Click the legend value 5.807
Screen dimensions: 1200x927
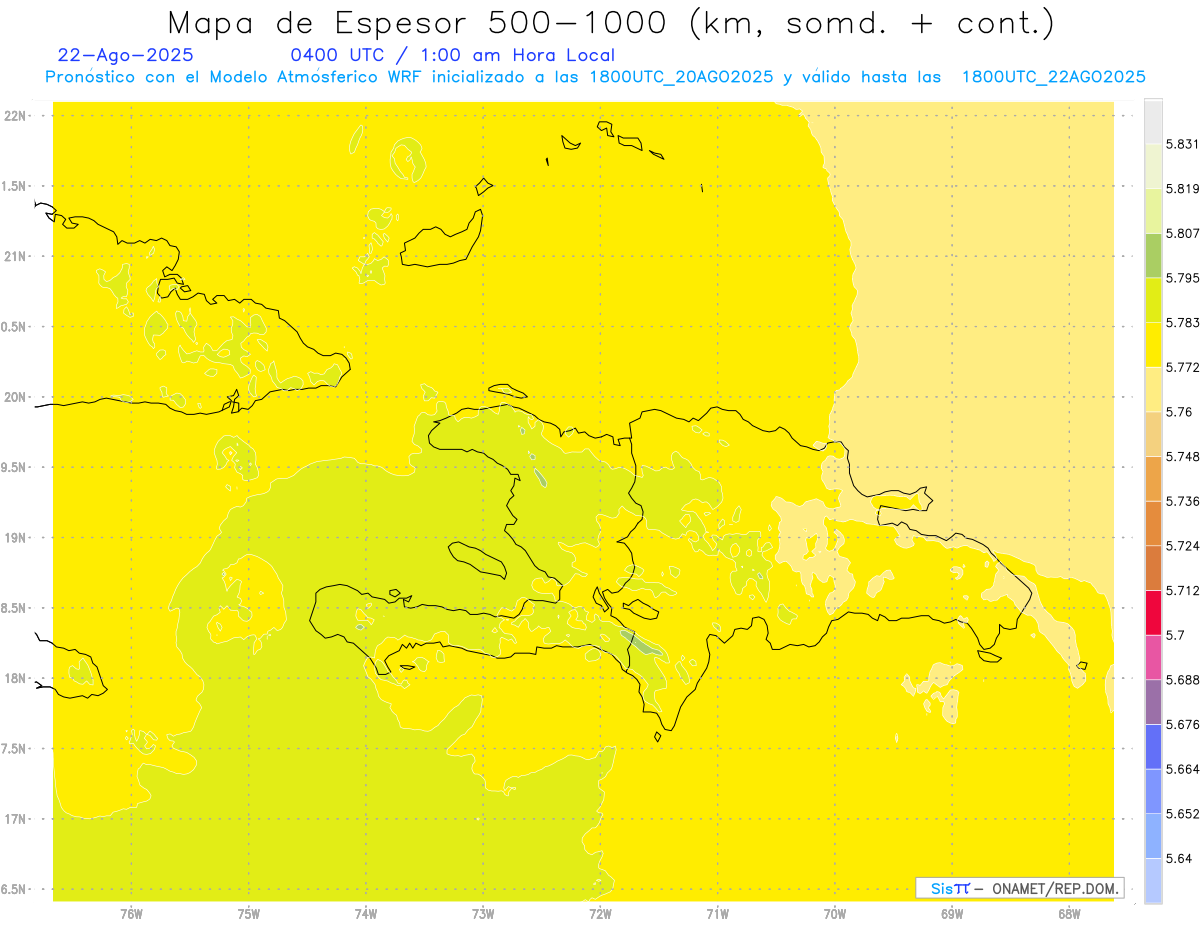[1182, 233]
